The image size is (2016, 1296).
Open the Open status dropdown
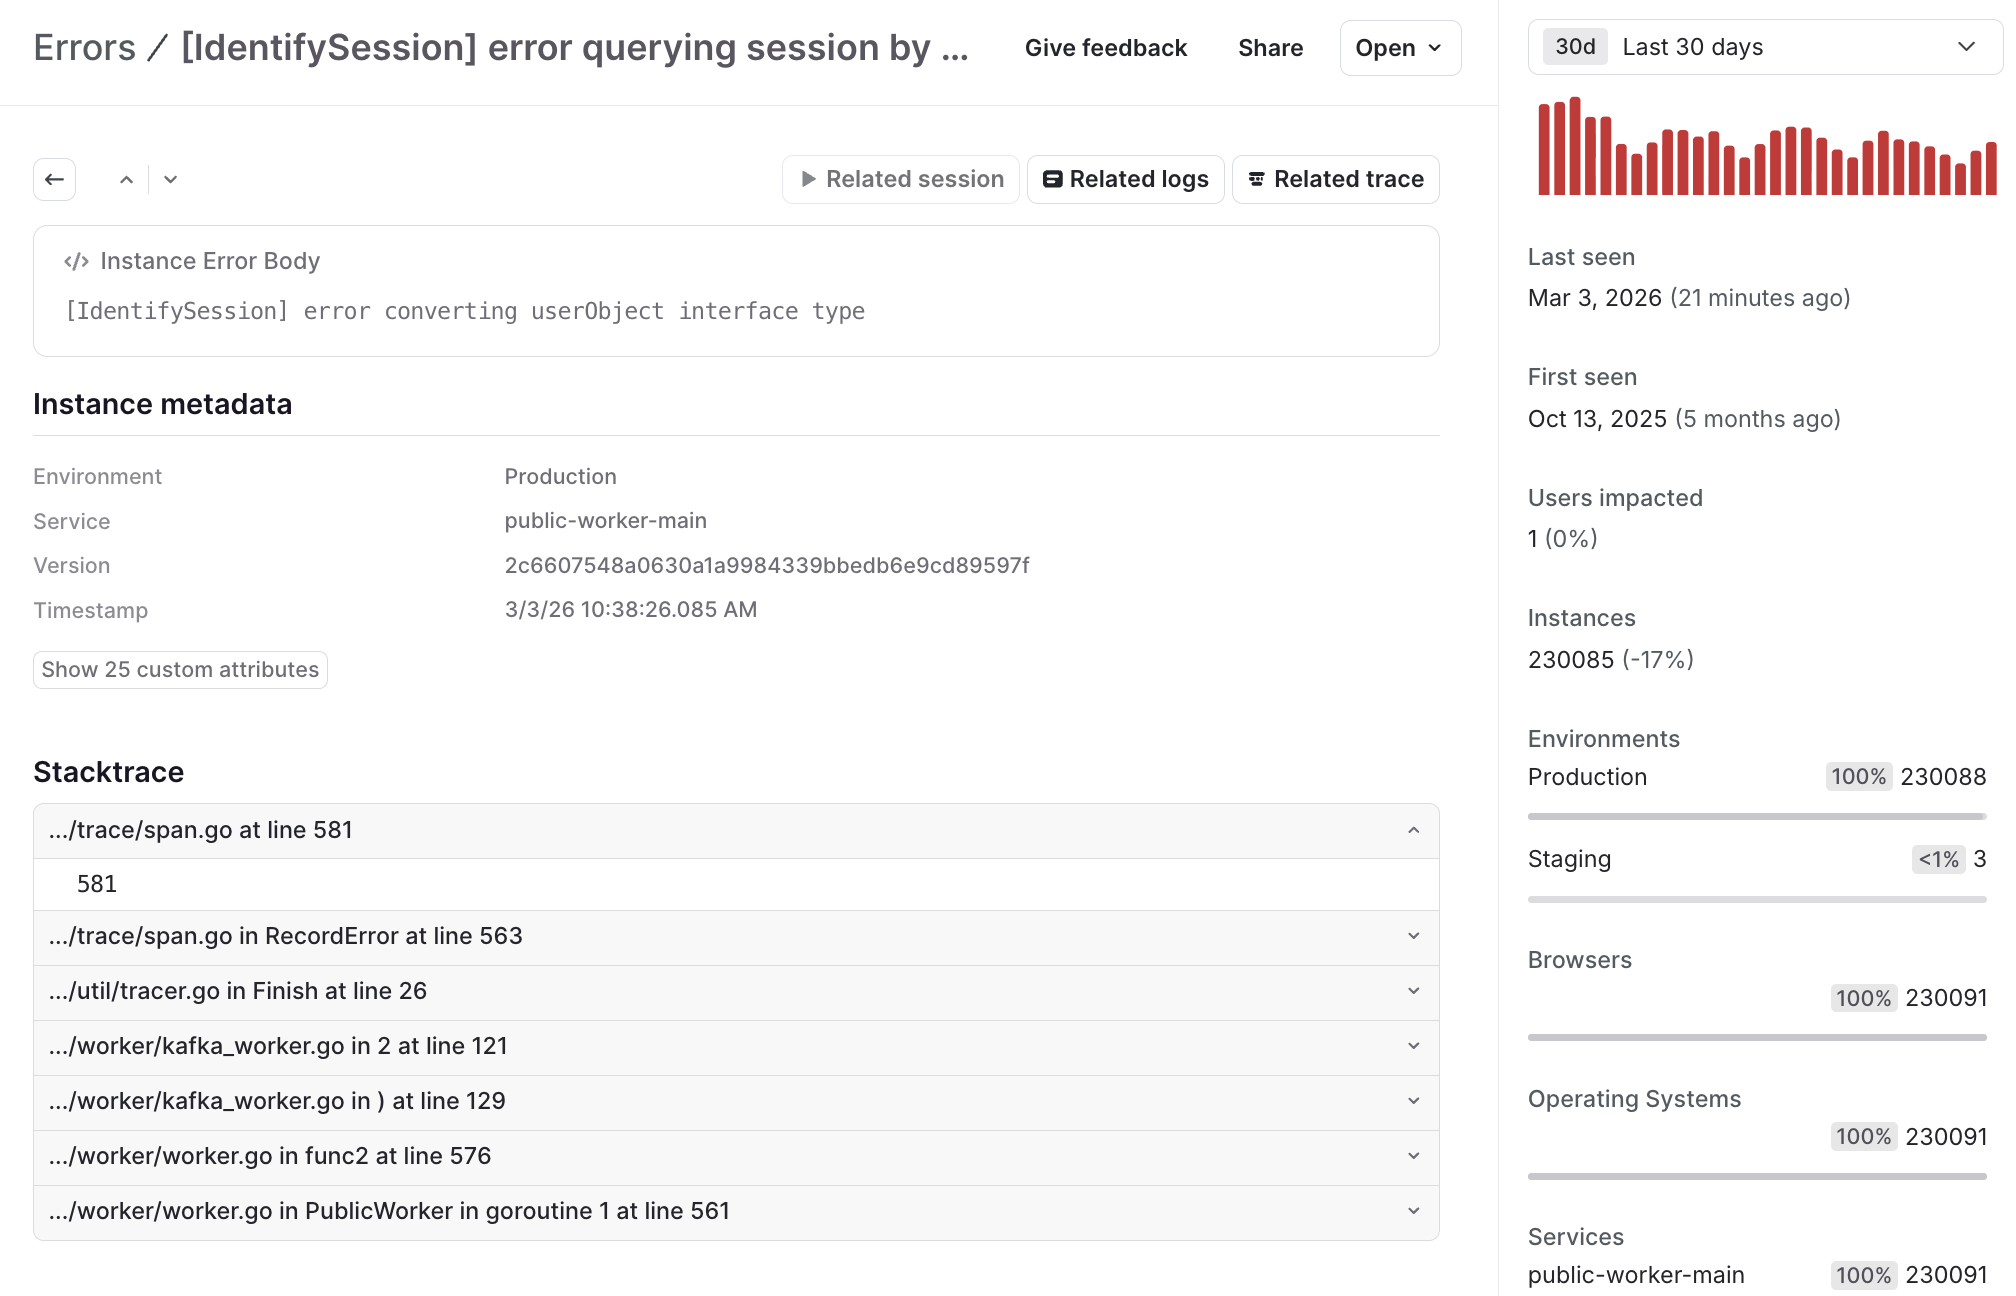[x=1399, y=48]
